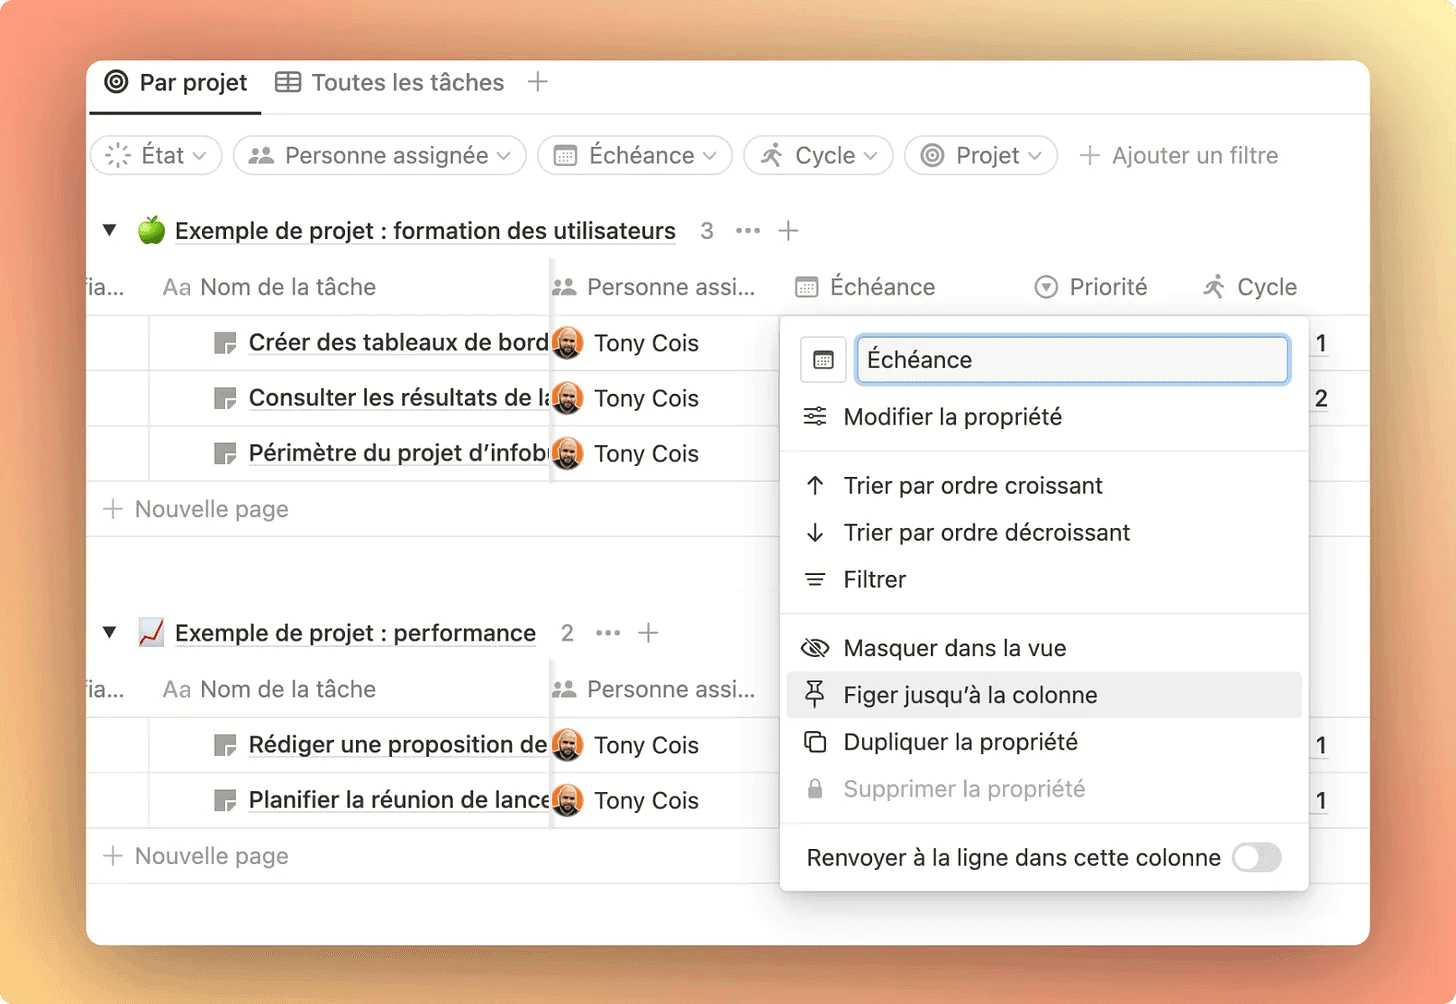Viewport: 1456px width, 1004px height.
Task: Click Tony Cois avatar in the Créer des tableaux row
Action: coord(568,343)
